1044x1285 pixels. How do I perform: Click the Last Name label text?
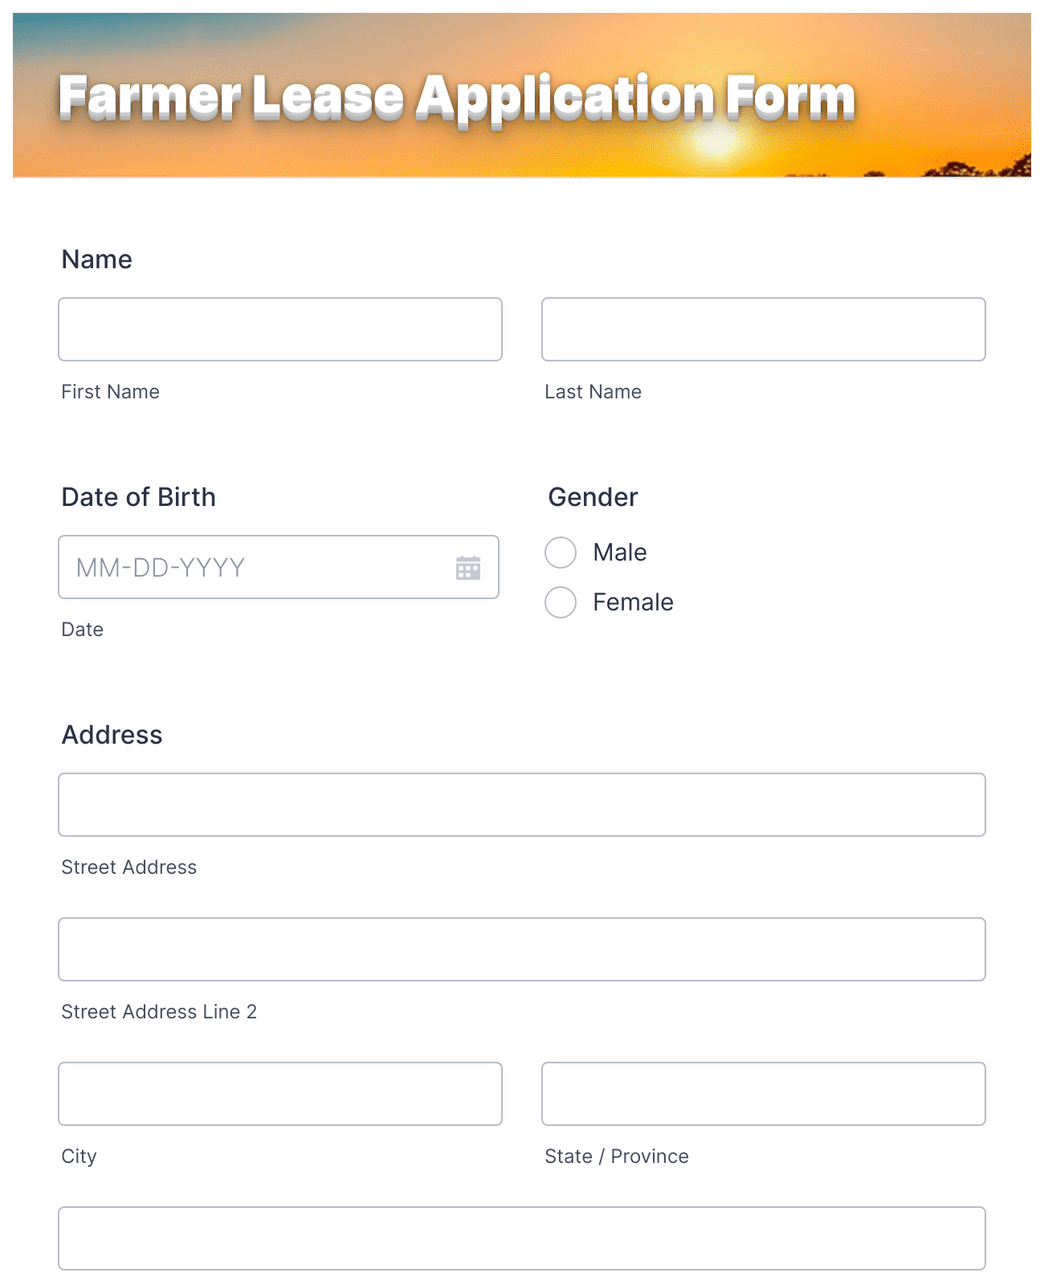pos(593,391)
